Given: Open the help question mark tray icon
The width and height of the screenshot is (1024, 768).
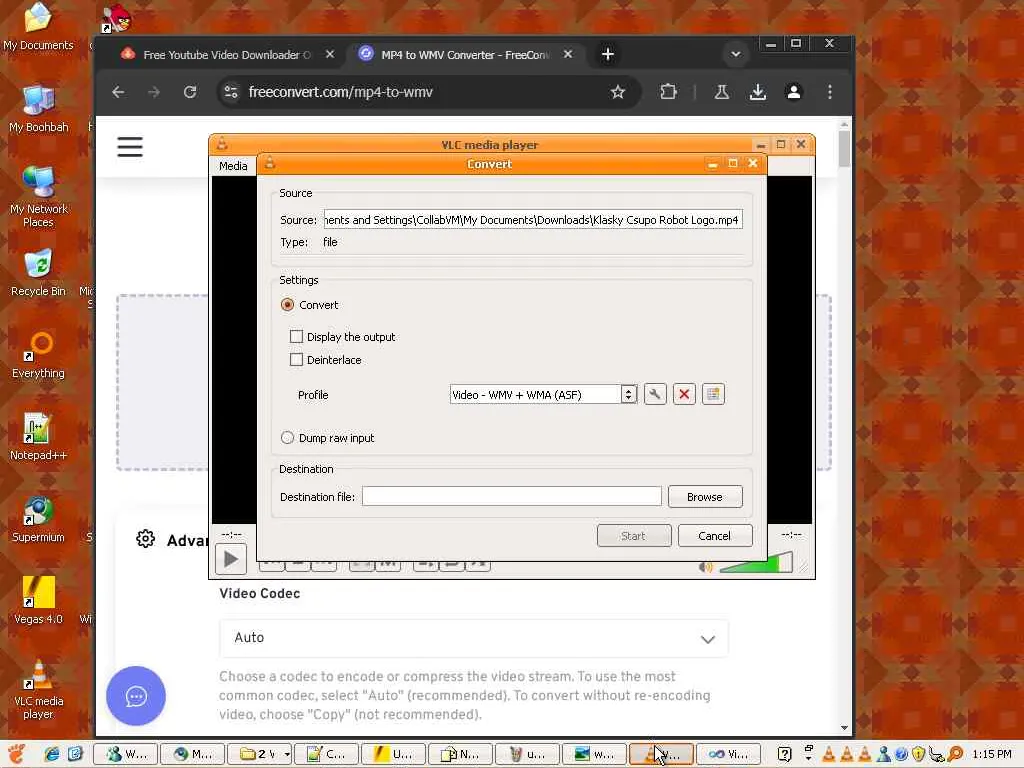Looking at the screenshot, I should pyautogui.click(x=784, y=754).
